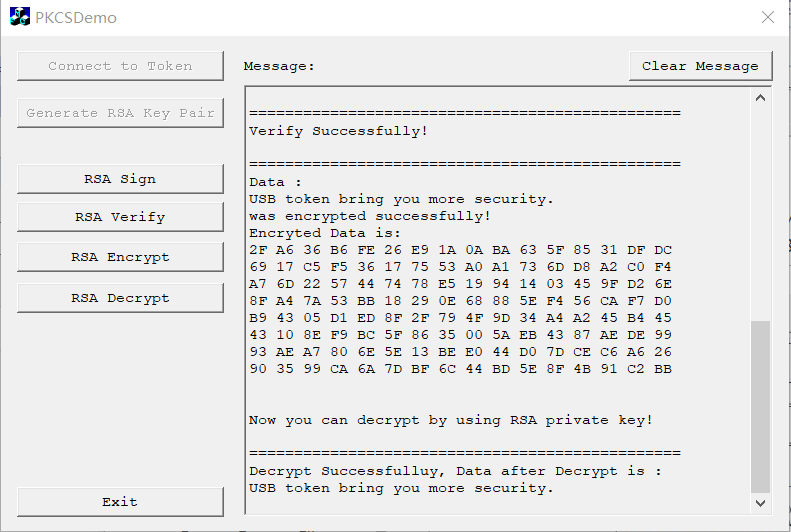Click the last 'USB token bring you more security.' line
The height and width of the screenshot is (532, 791).
[x=402, y=488]
